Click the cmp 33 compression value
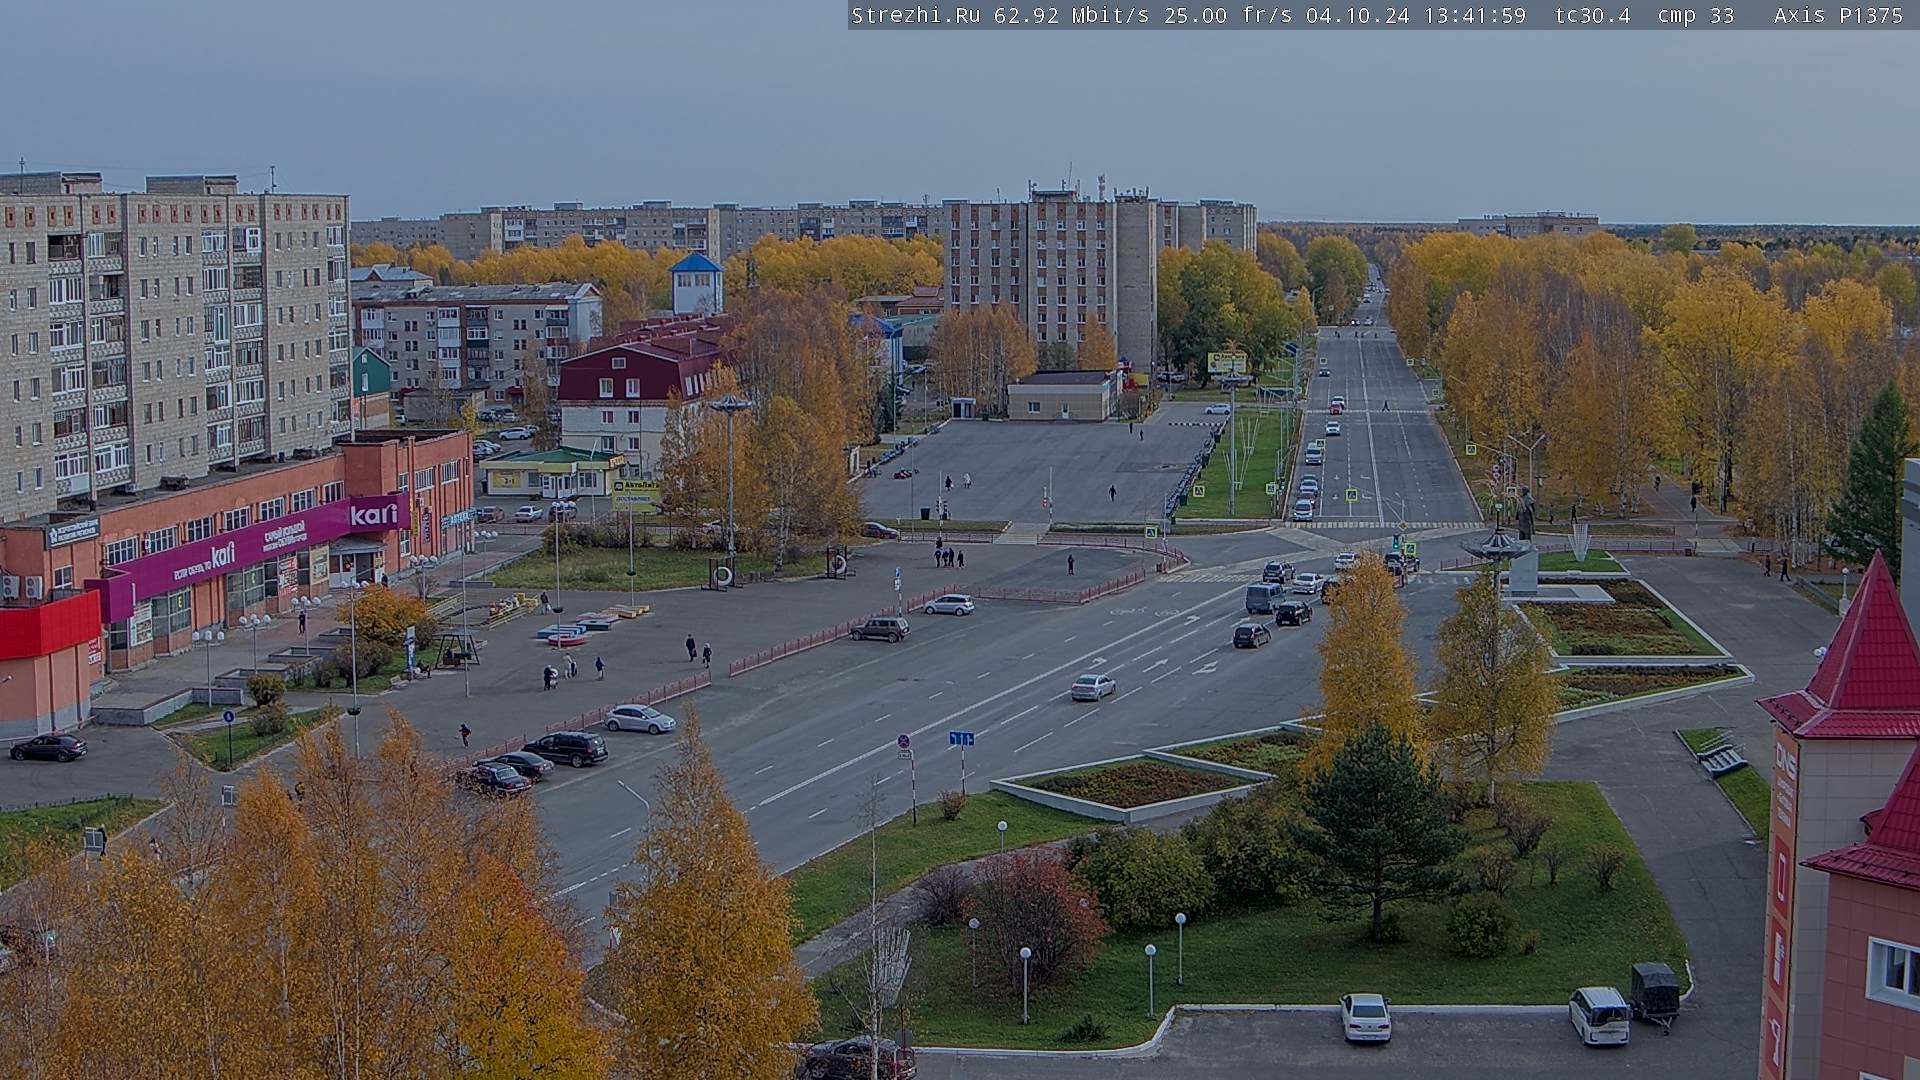The width and height of the screenshot is (1920, 1080). tap(1695, 15)
